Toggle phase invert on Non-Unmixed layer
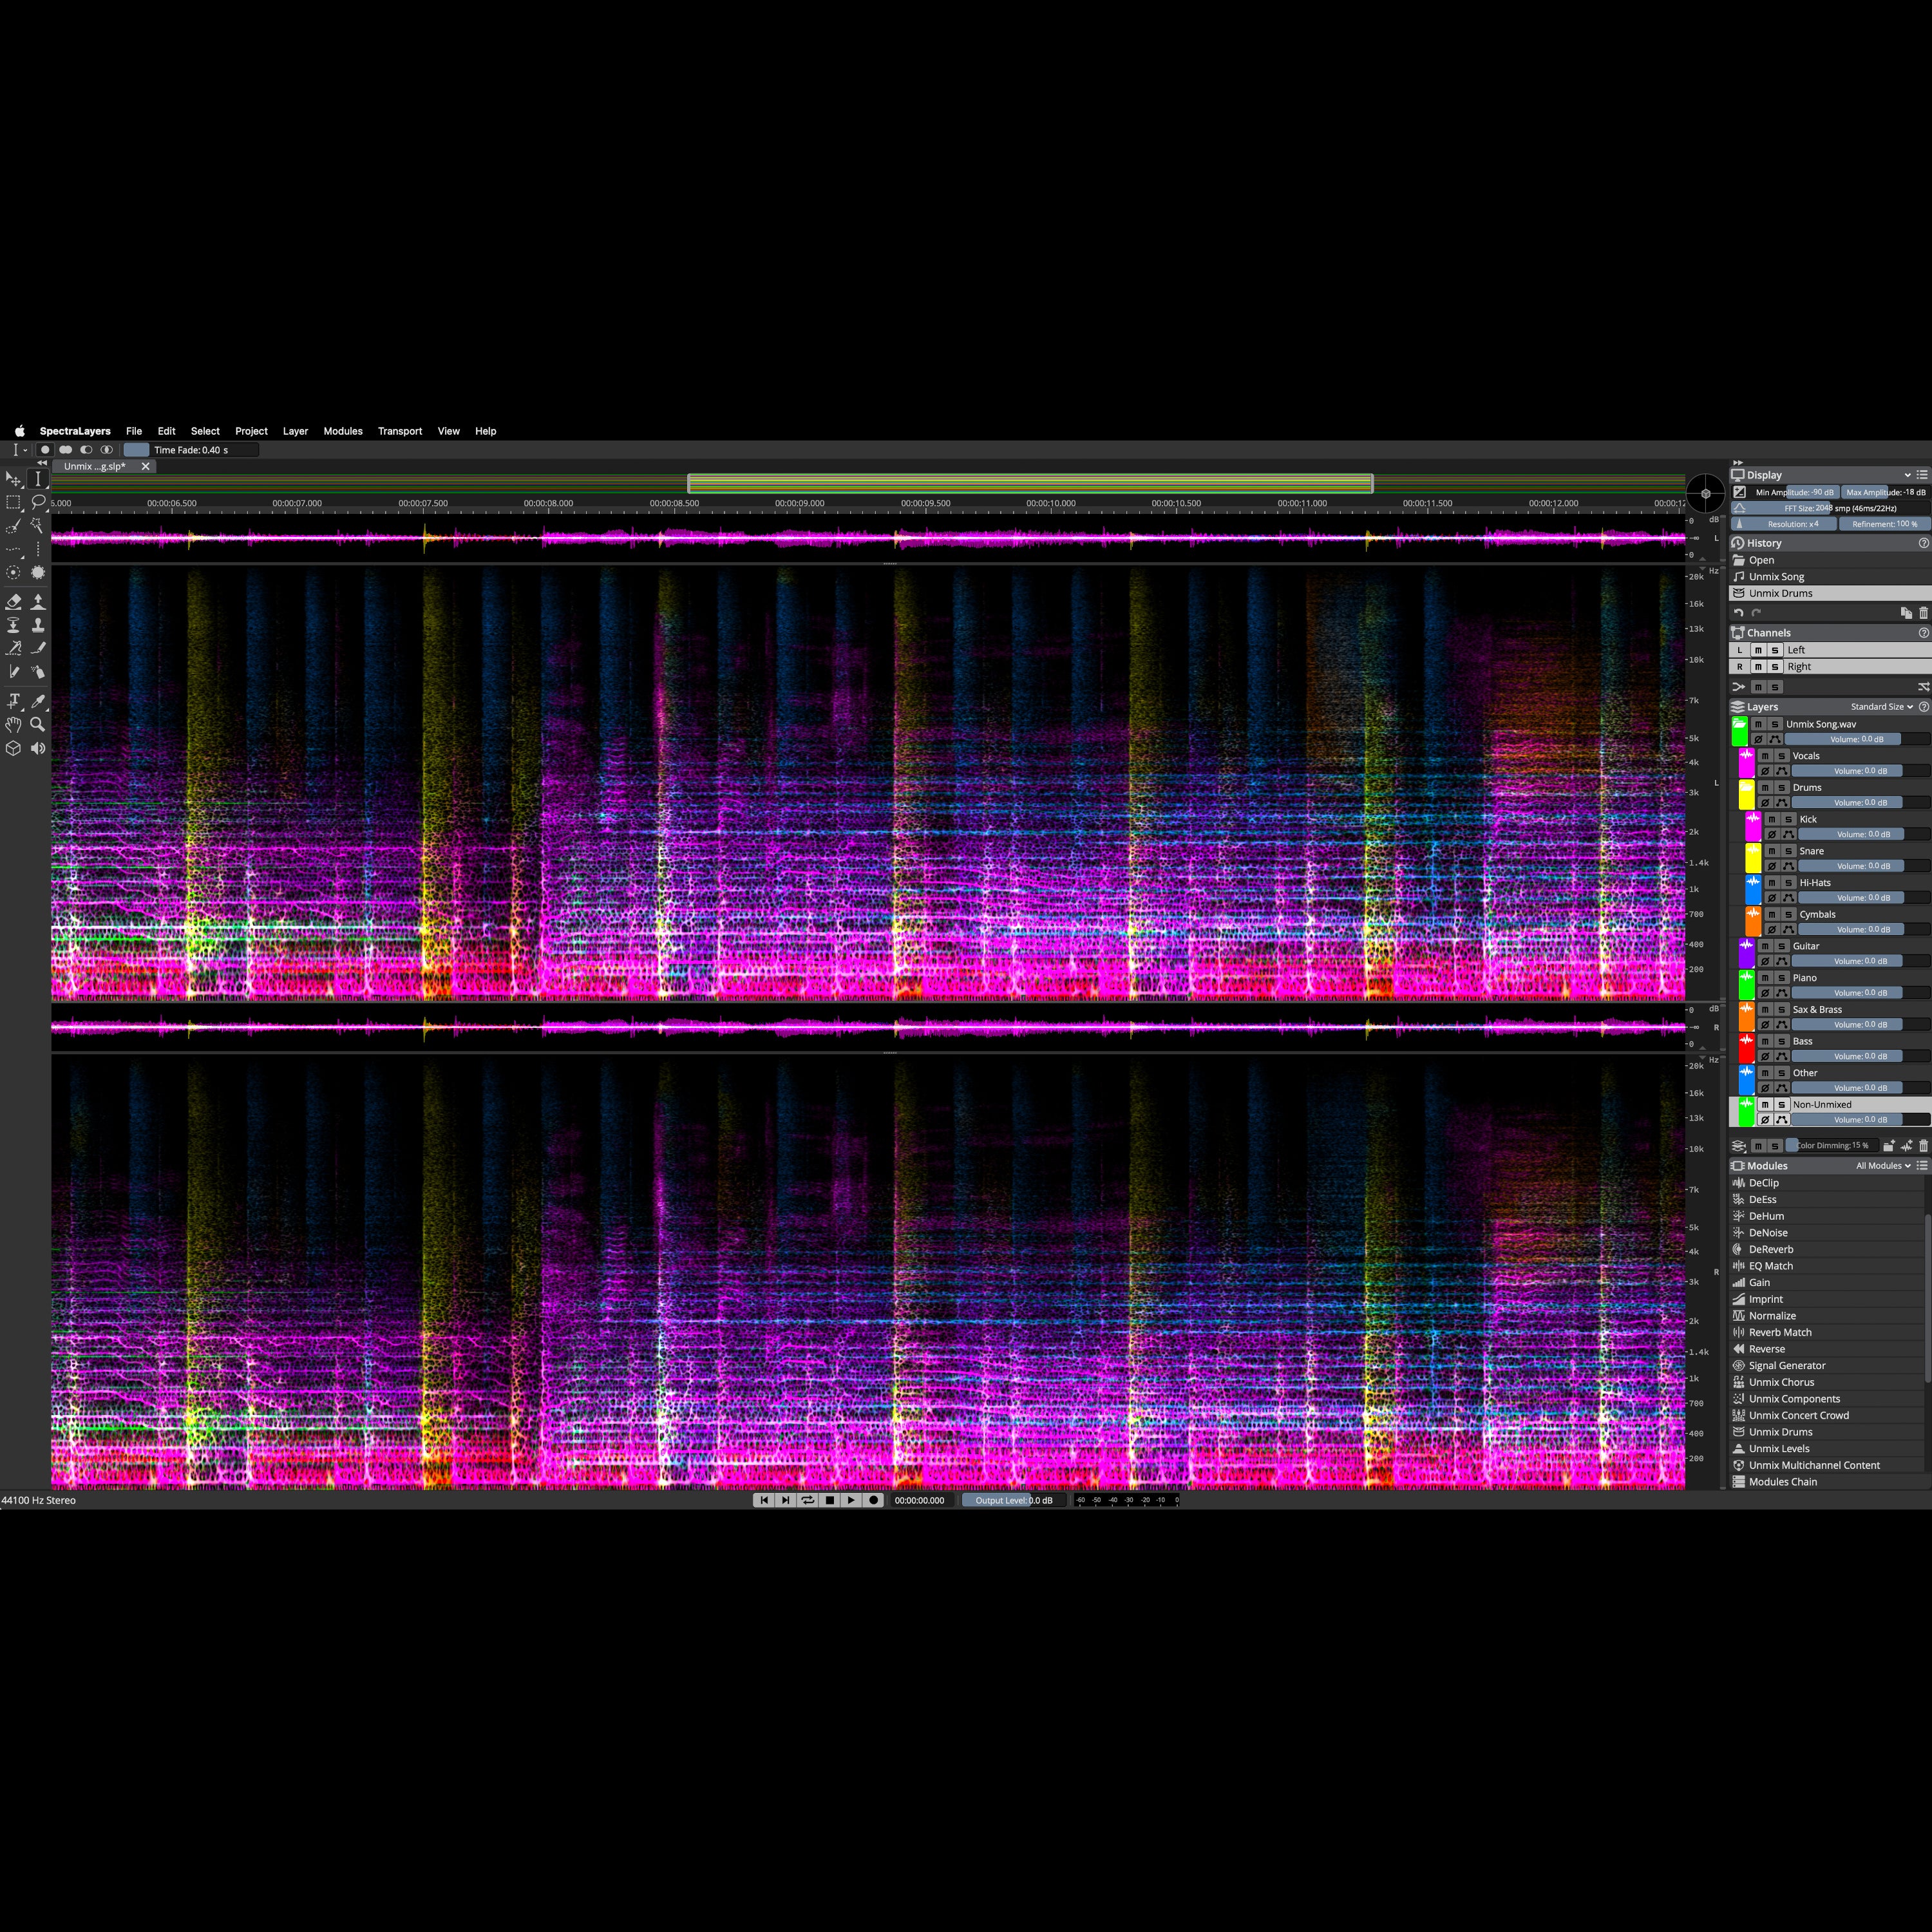 (x=1765, y=1120)
